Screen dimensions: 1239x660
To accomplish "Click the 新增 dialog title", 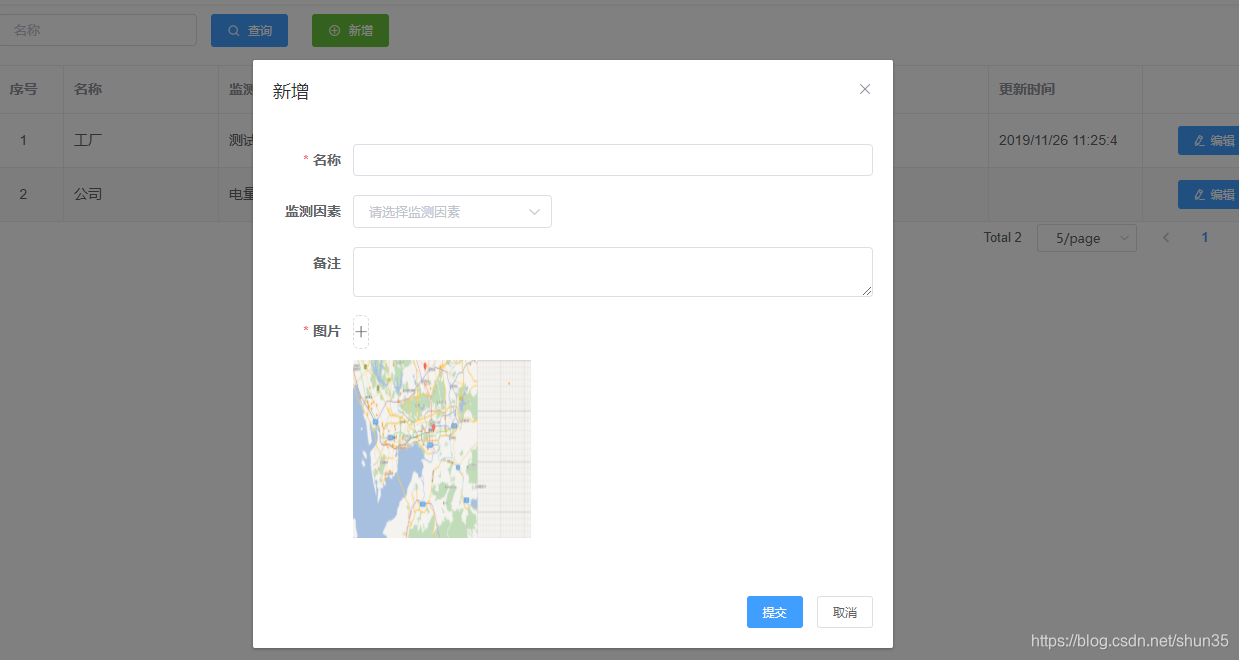I will 291,92.
